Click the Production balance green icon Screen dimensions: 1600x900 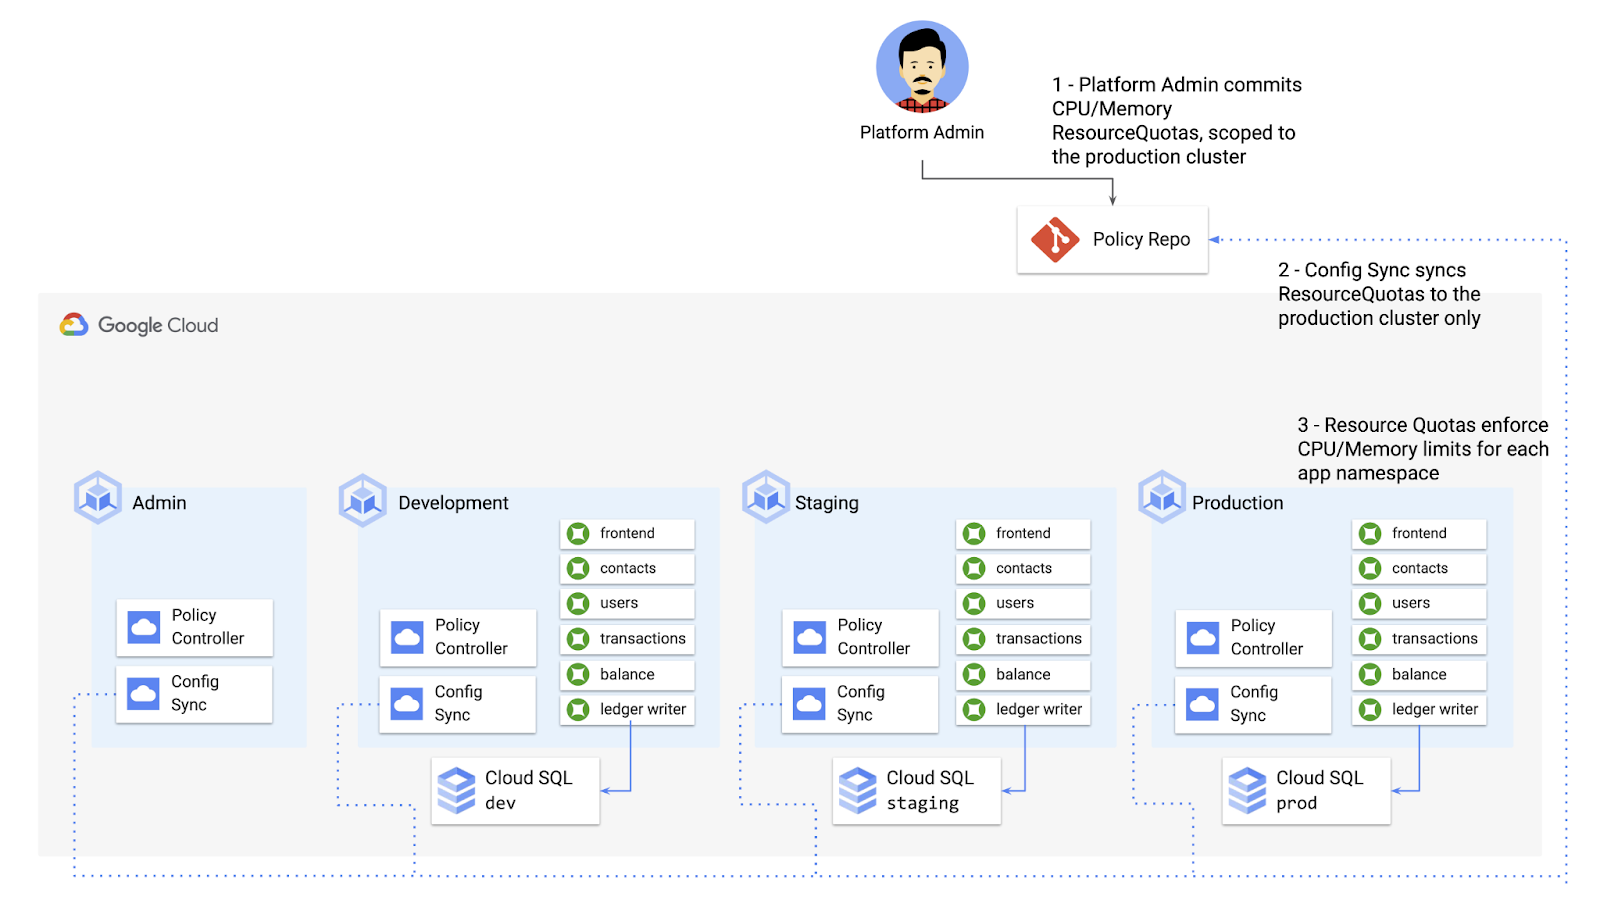(1370, 675)
